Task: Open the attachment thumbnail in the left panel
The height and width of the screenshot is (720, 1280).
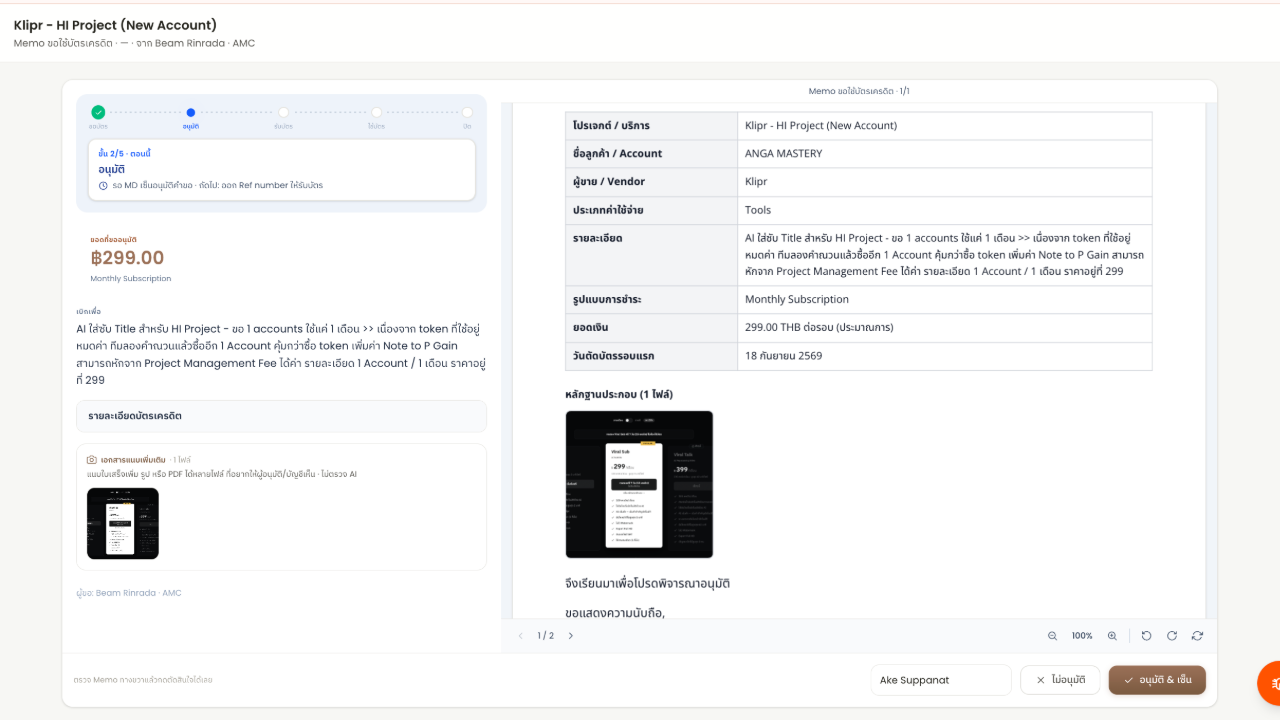Action: [x=123, y=523]
